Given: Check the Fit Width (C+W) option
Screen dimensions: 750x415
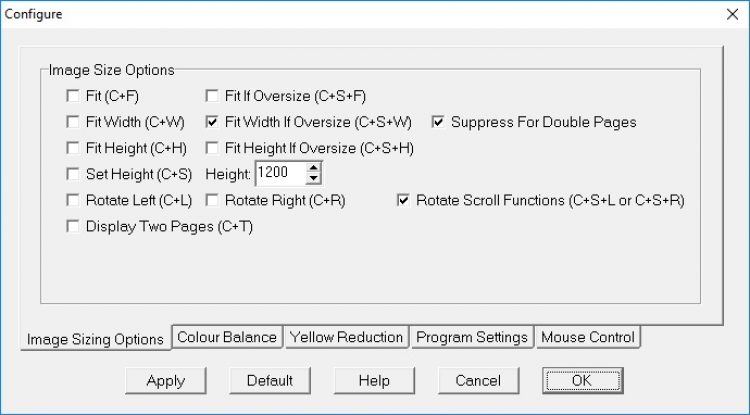Looking at the screenshot, I should 72,123.
